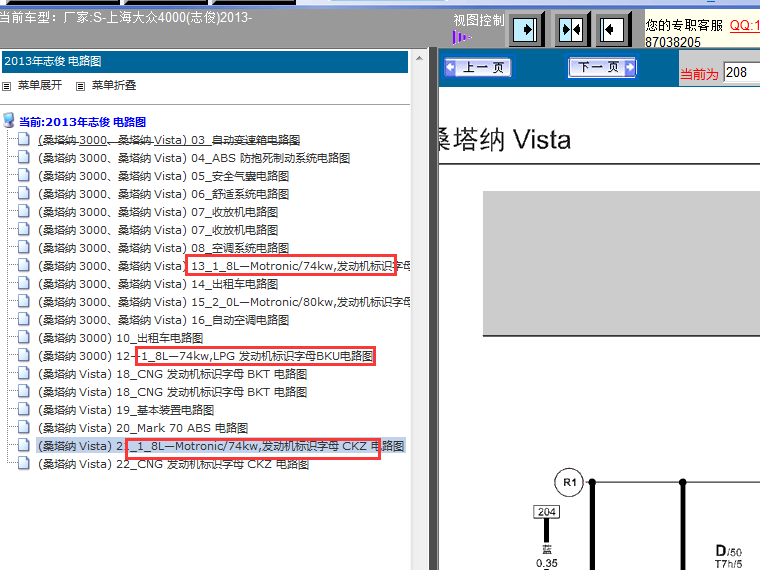Open 05_安全气囊电路图 entry
Viewport: 760px width, 570px height.
(x=163, y=176)
